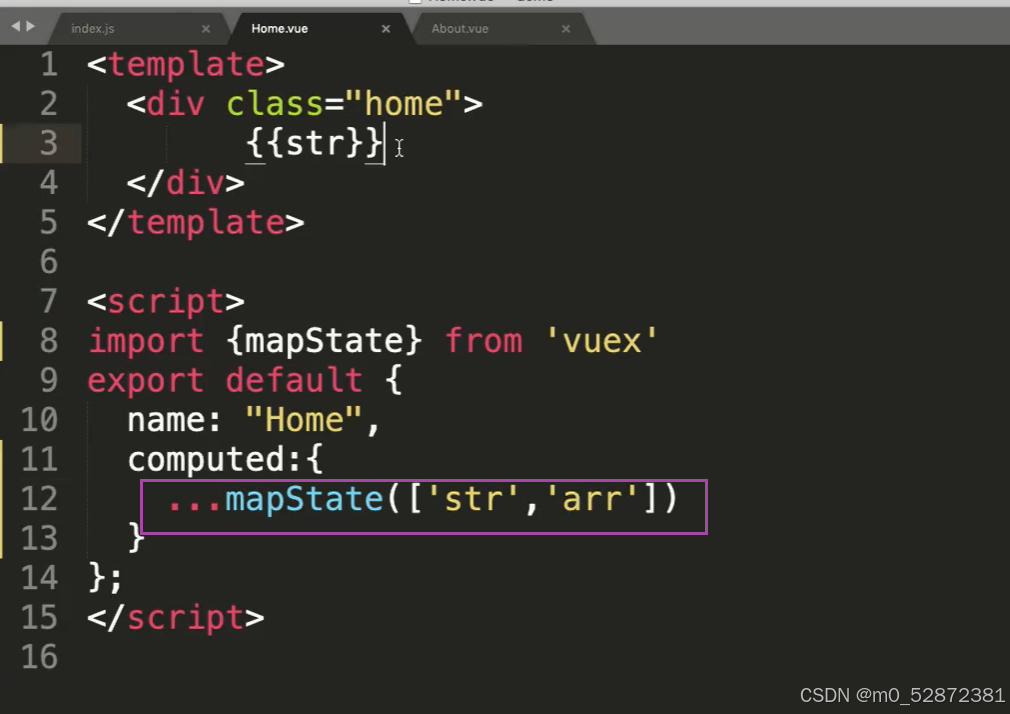The width and height of the screenshot is (1010, 714).
Task: Click the name property on line 10
Action: pos(166,420)
